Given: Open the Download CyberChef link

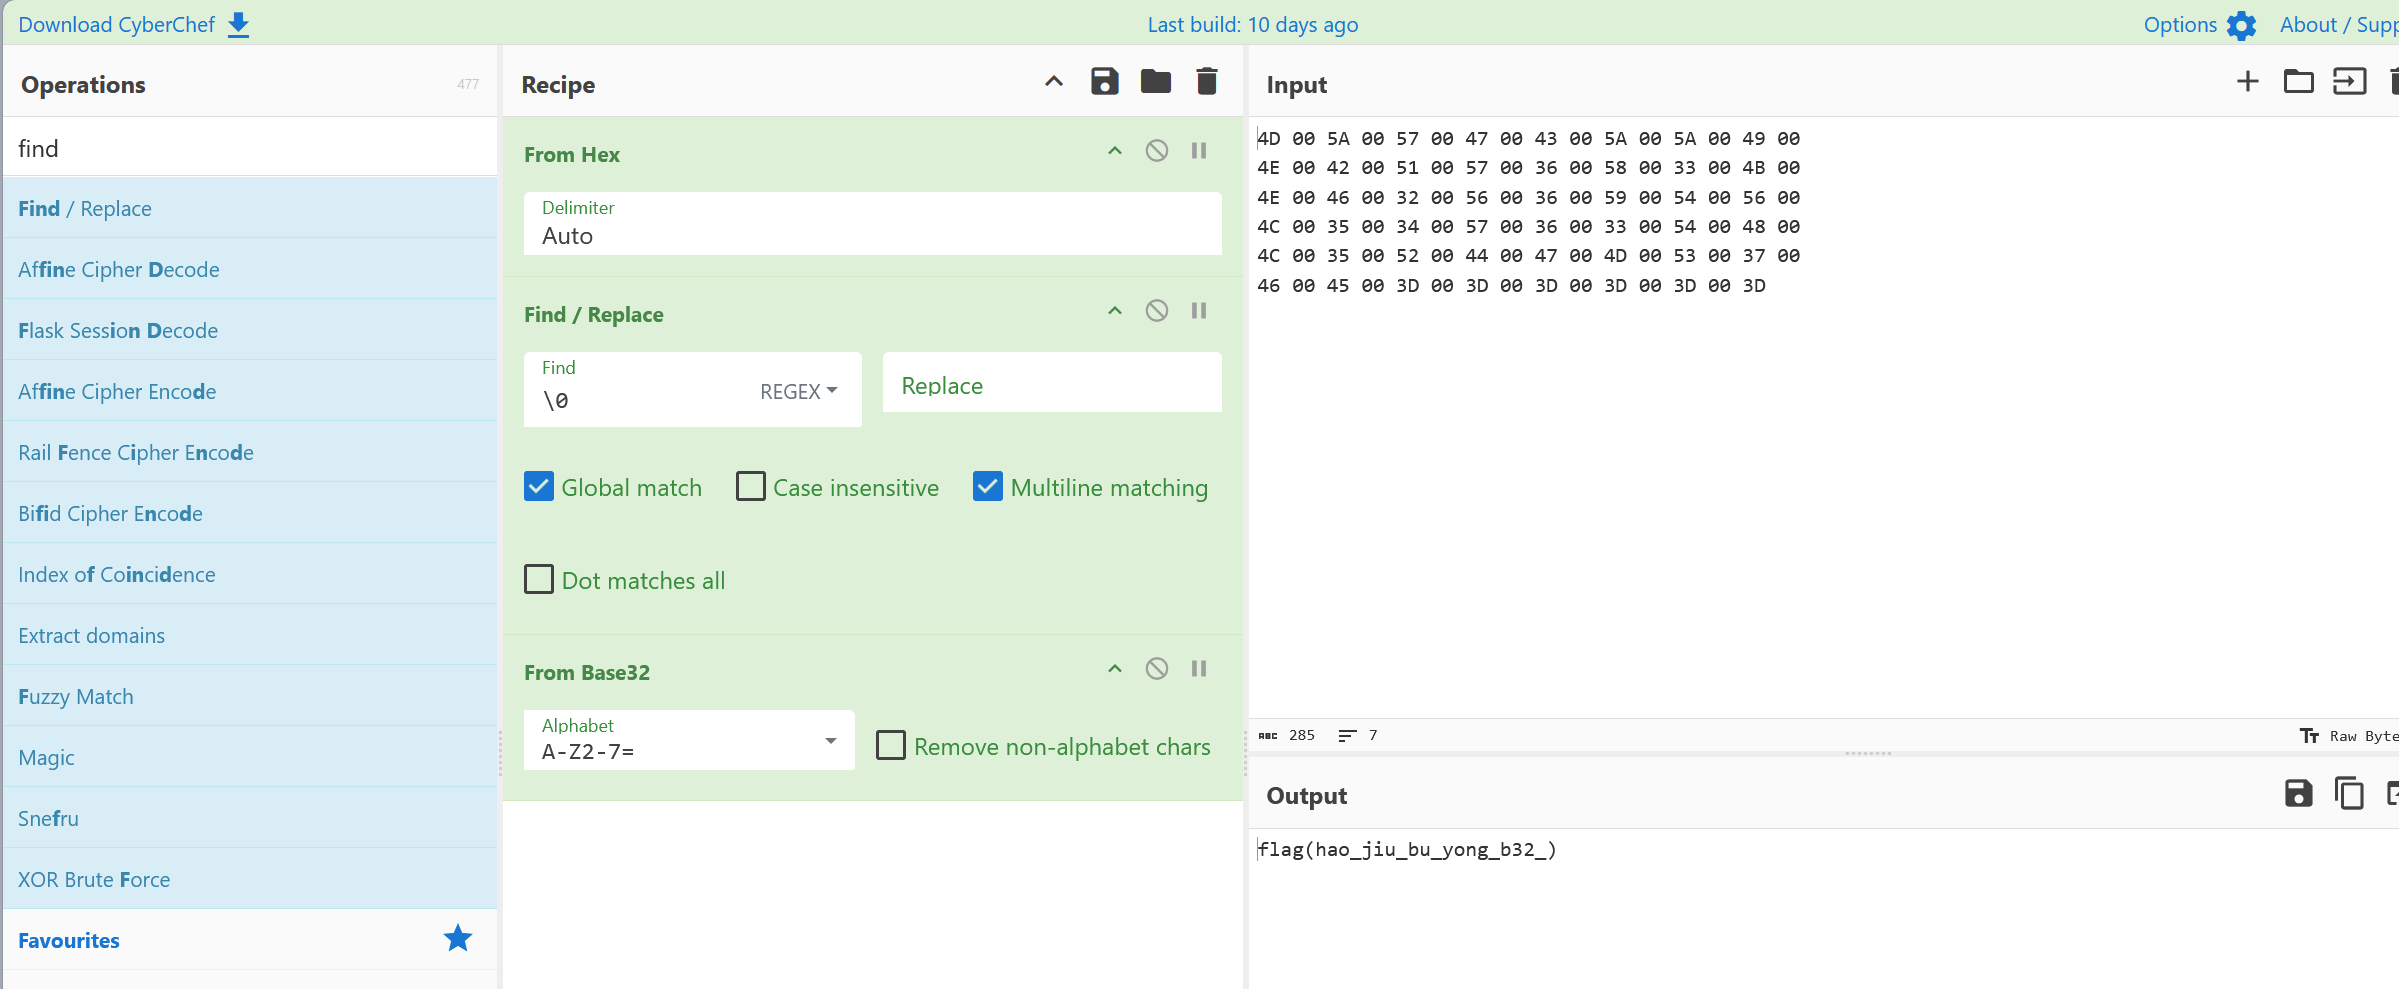Looking at the screenshot, I should pos(134,25).
